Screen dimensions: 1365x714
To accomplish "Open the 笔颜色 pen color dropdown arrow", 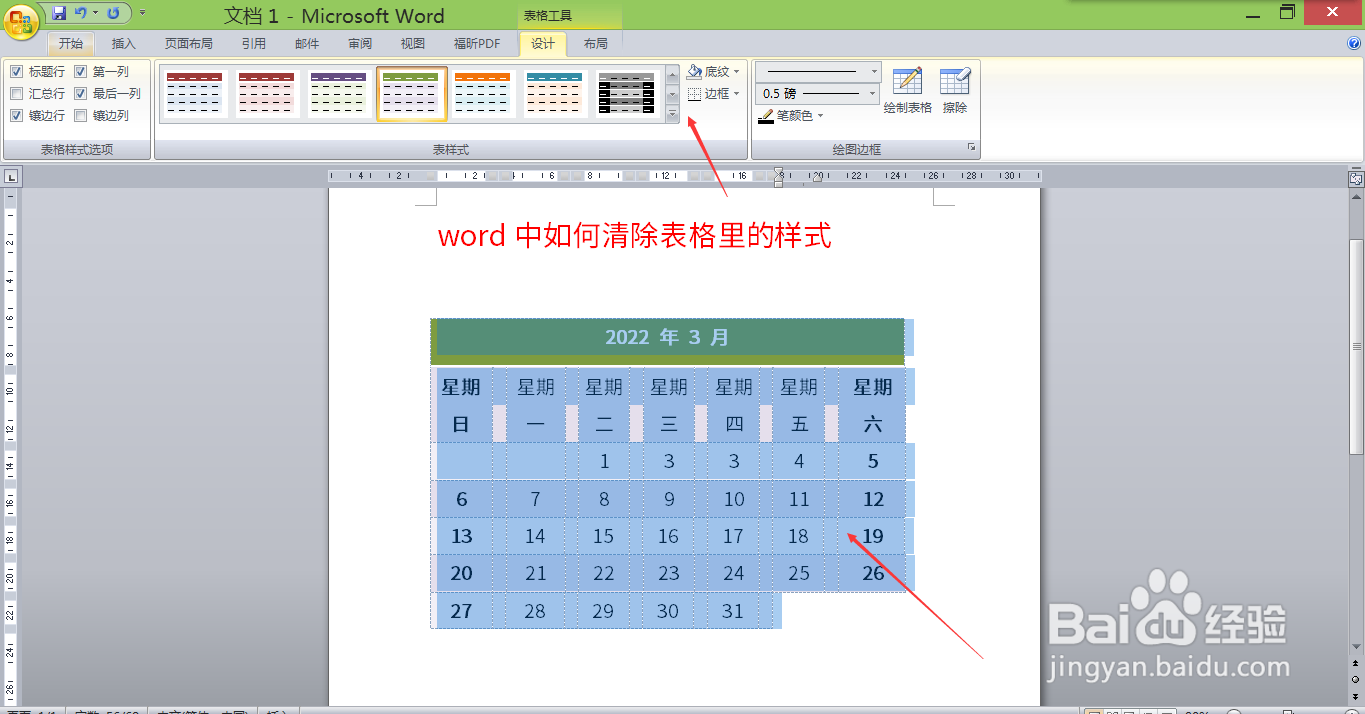I will [x=821, y=116].
